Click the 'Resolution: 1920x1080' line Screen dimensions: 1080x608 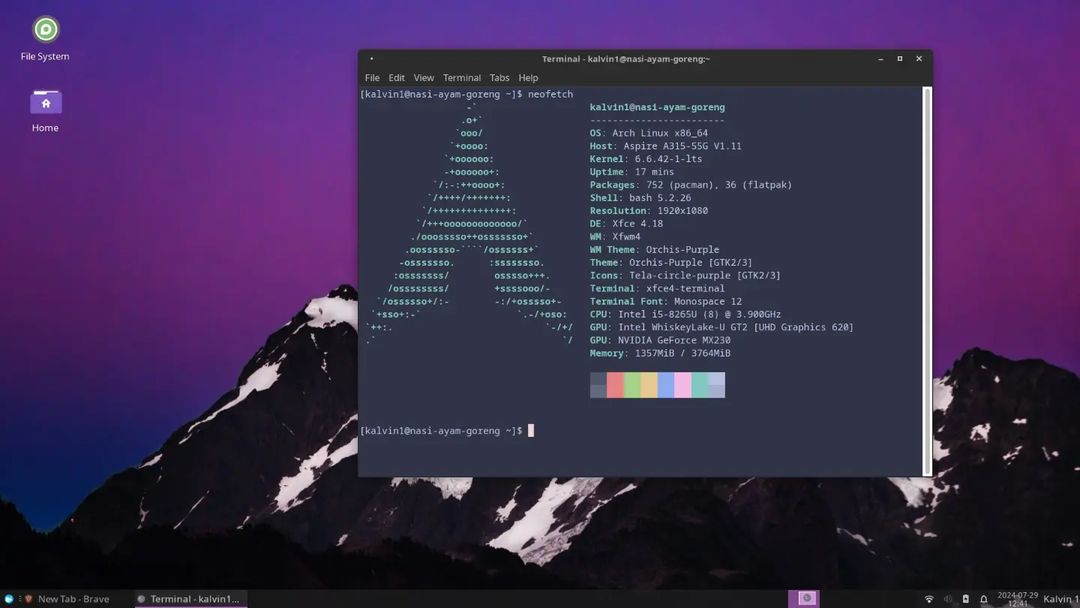click(649, 211)
